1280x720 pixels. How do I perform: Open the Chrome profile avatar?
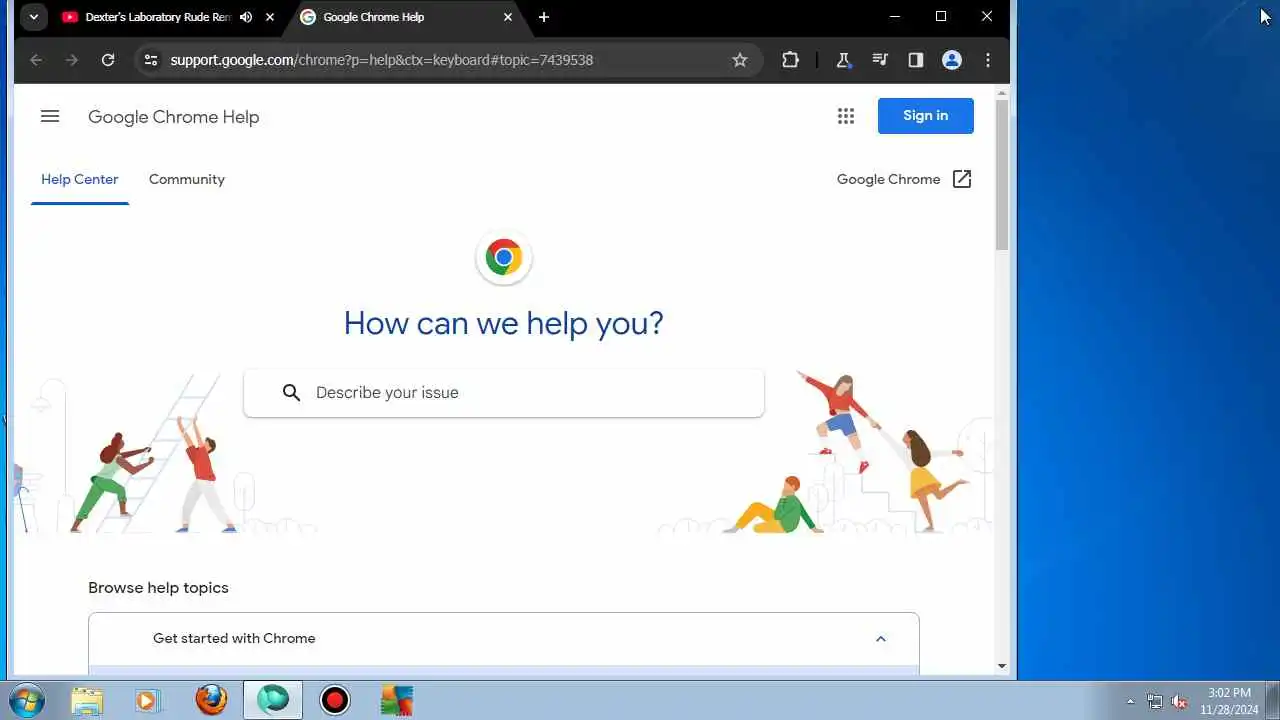coord(952,60)
